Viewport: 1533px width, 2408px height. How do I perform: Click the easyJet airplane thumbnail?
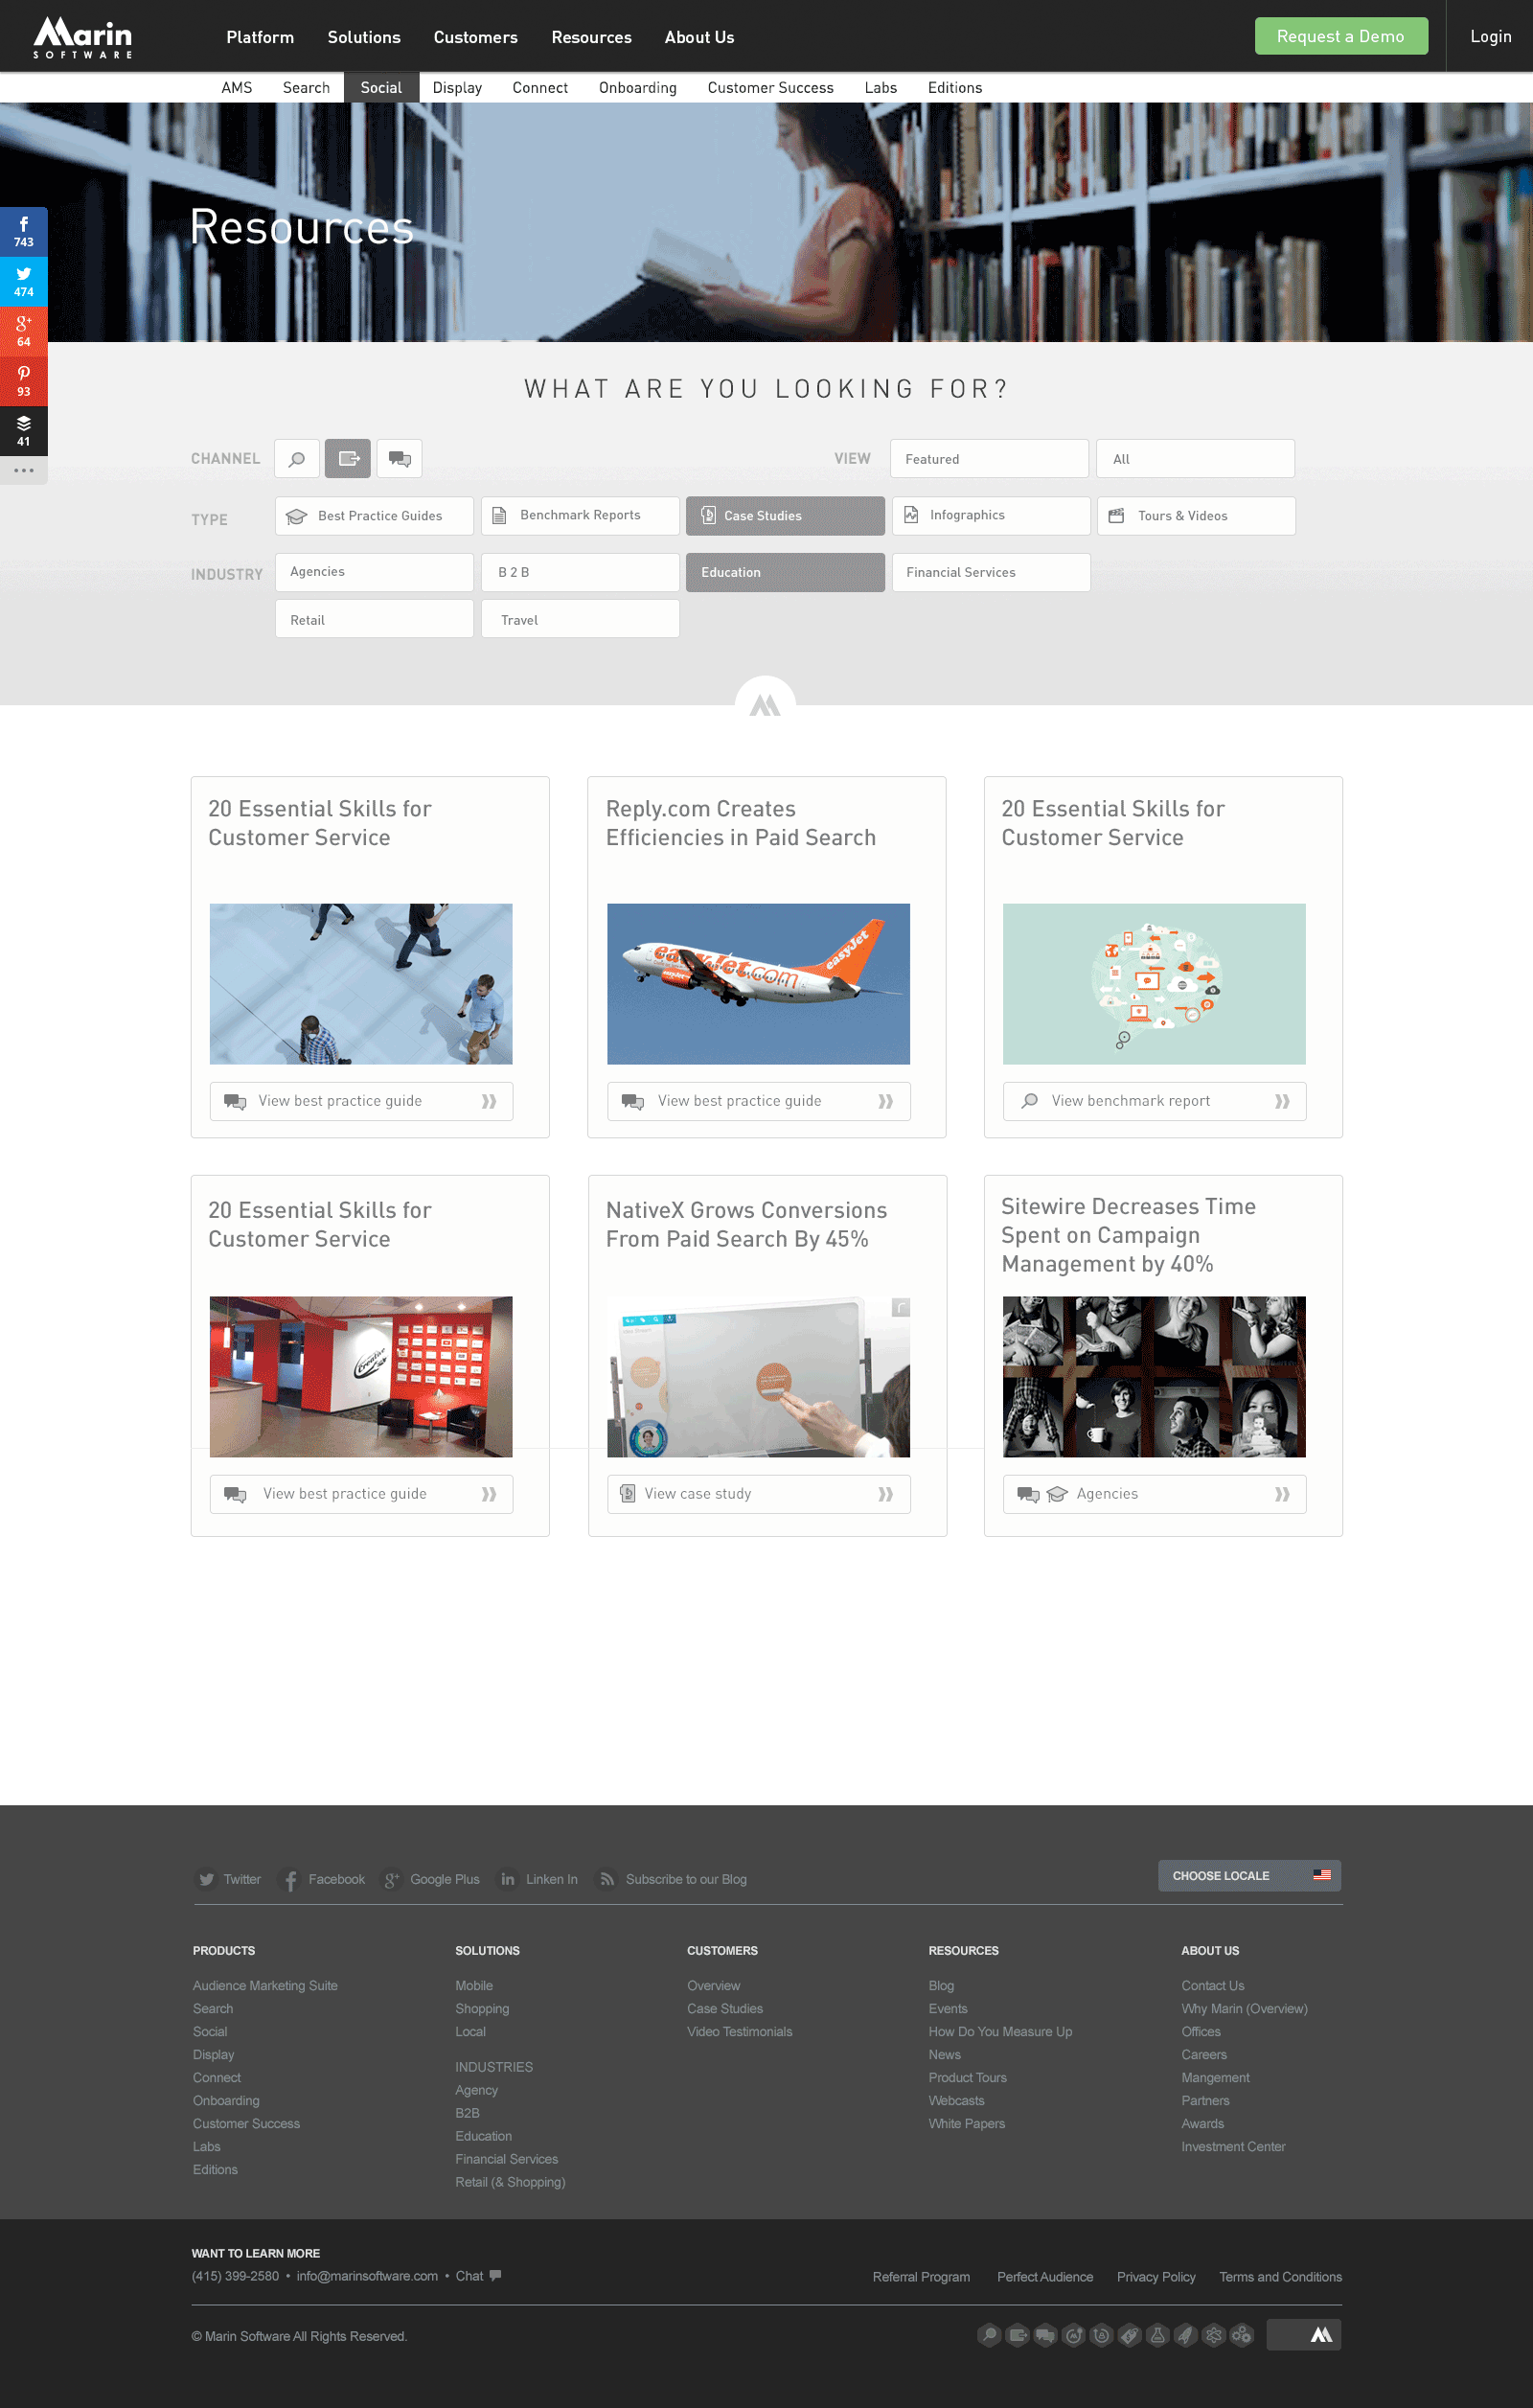point(758,983)
